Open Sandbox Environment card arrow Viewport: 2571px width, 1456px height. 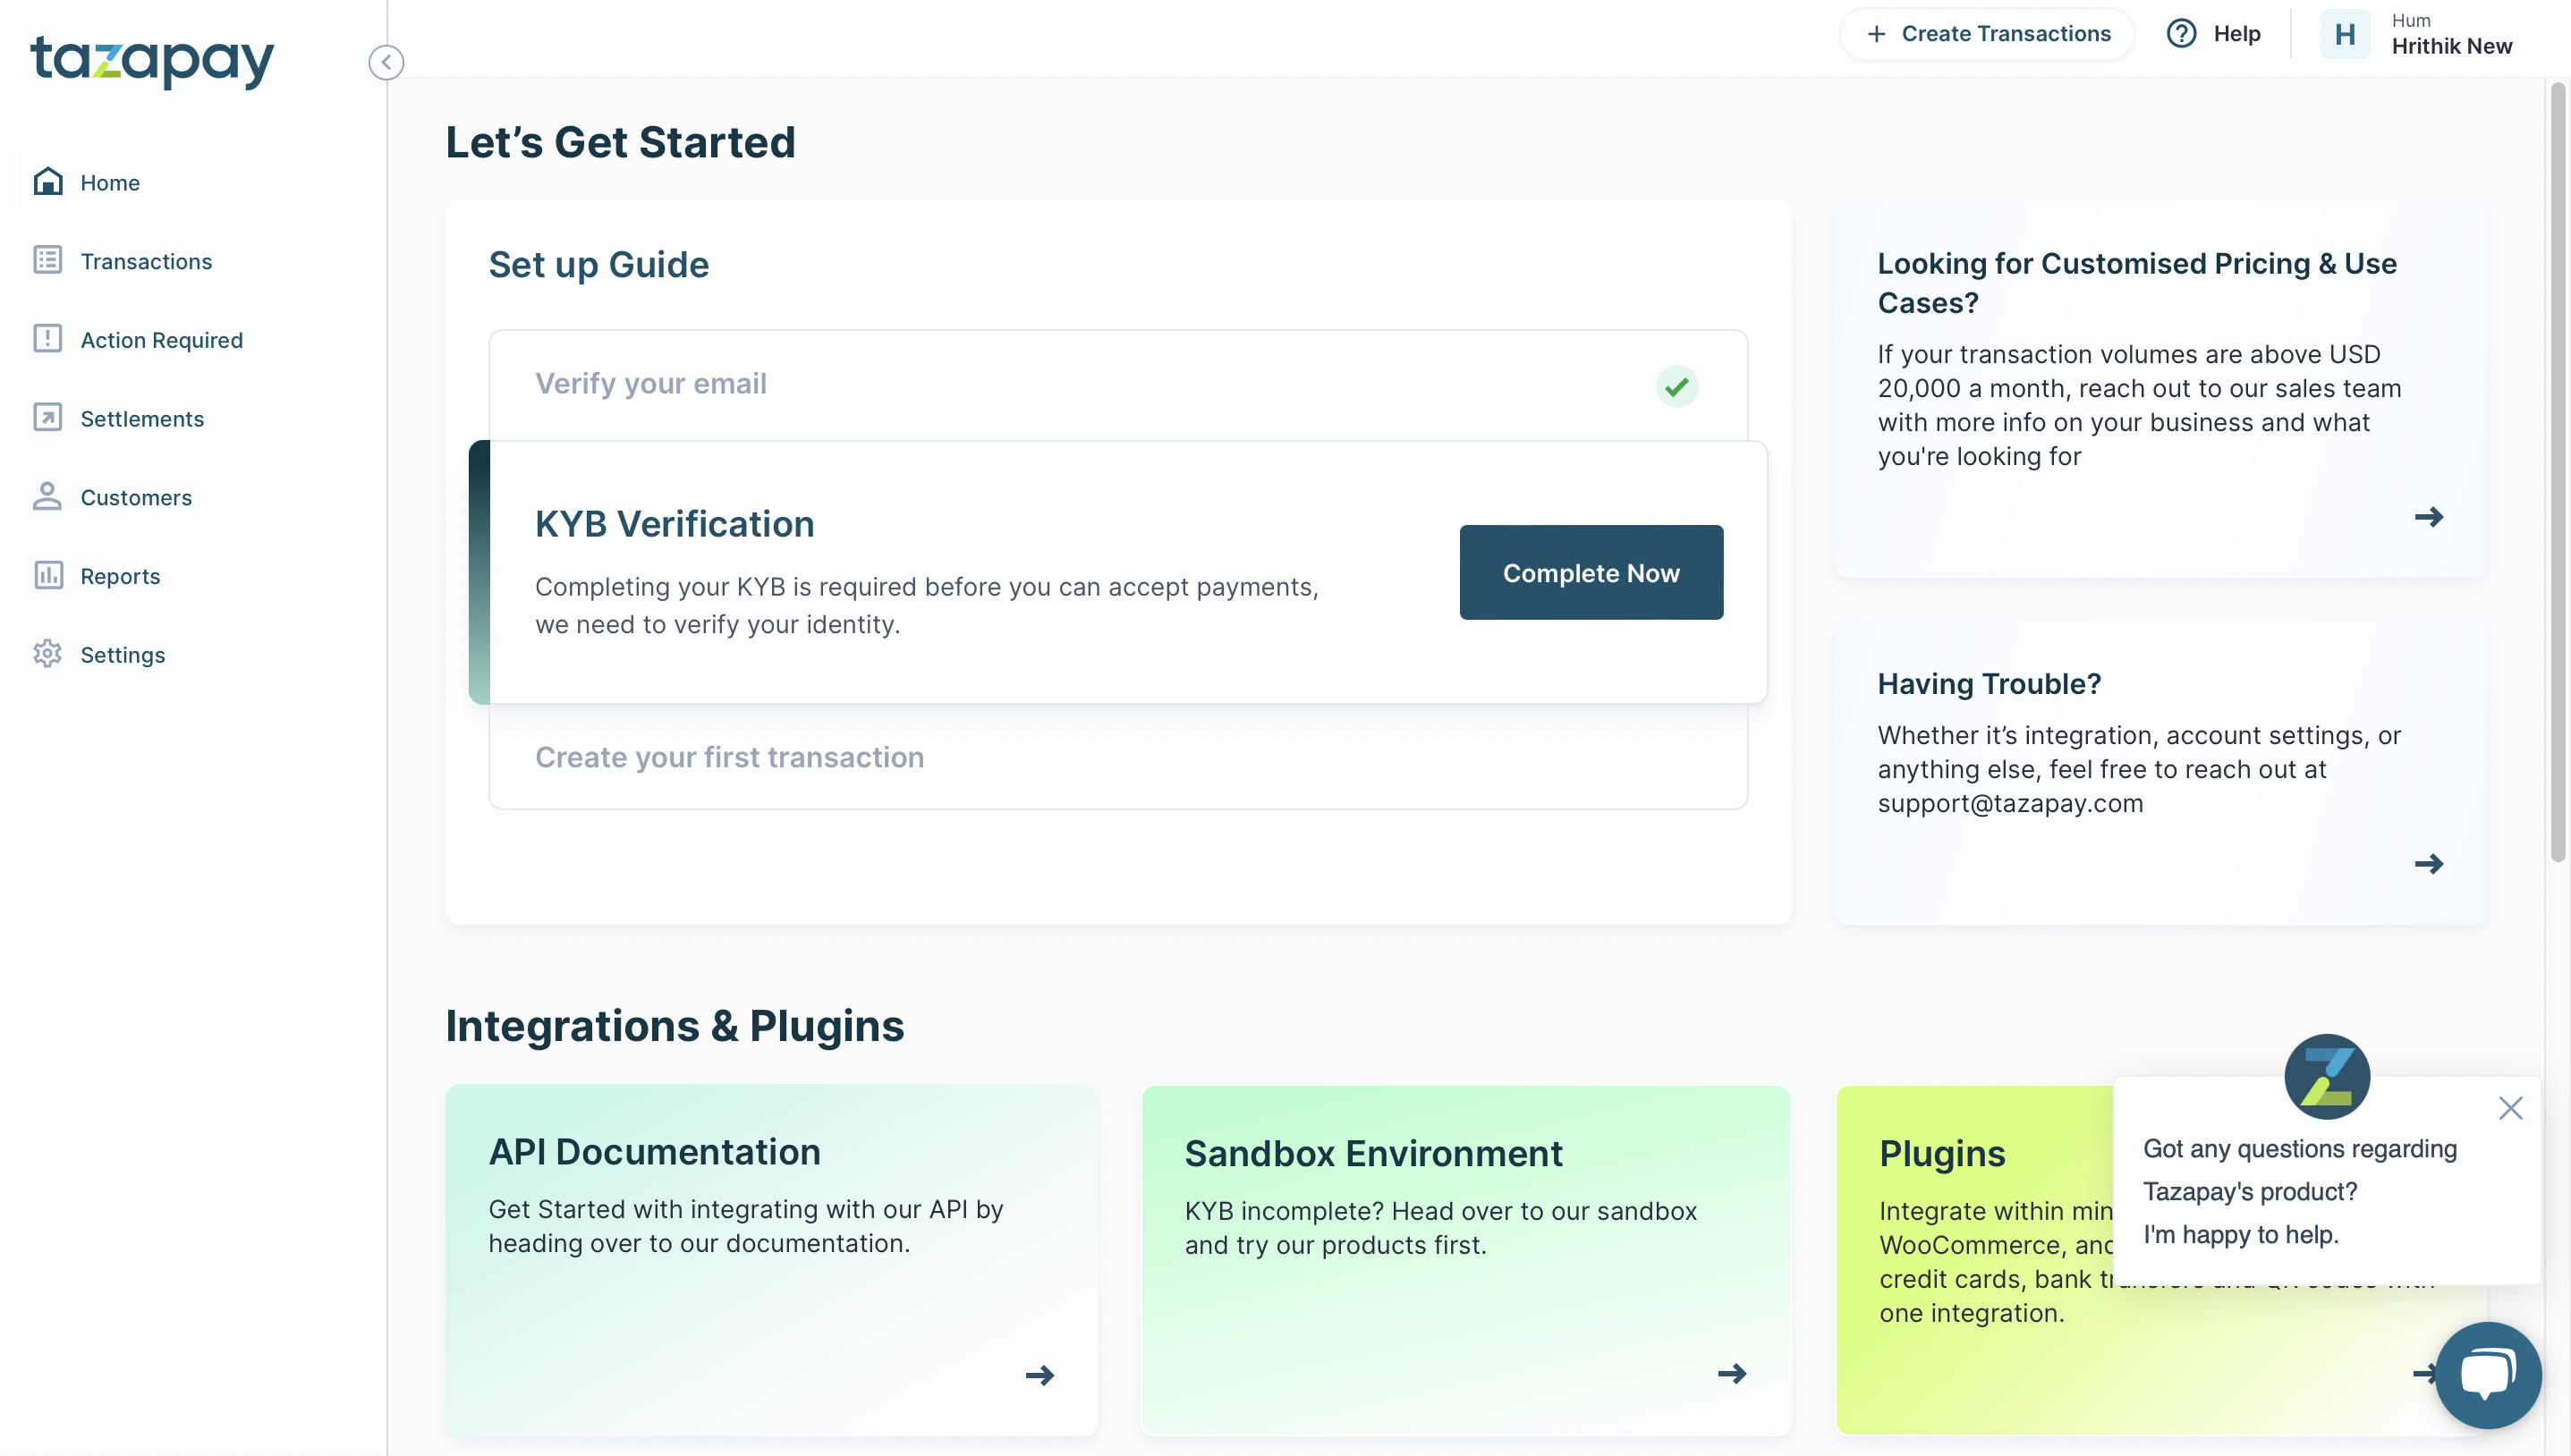click(1731, 1373)
